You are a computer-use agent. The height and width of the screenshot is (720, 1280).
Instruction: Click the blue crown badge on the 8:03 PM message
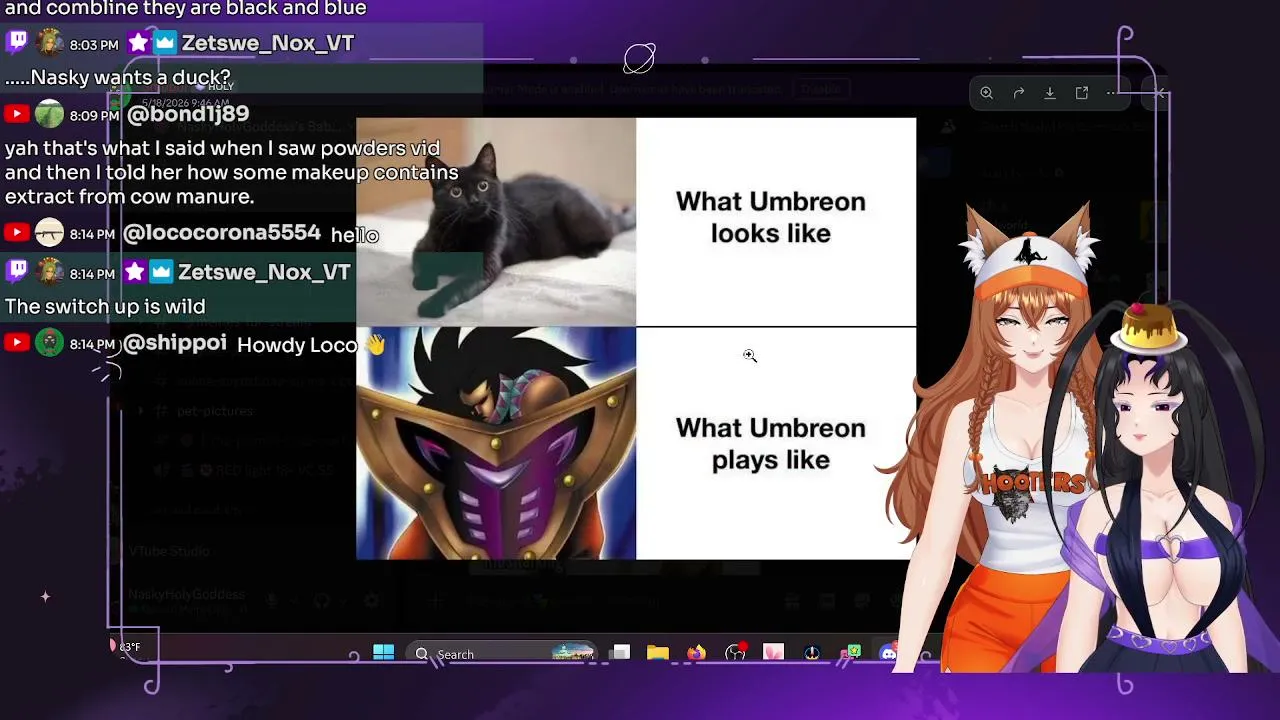(x=165, y=43)
